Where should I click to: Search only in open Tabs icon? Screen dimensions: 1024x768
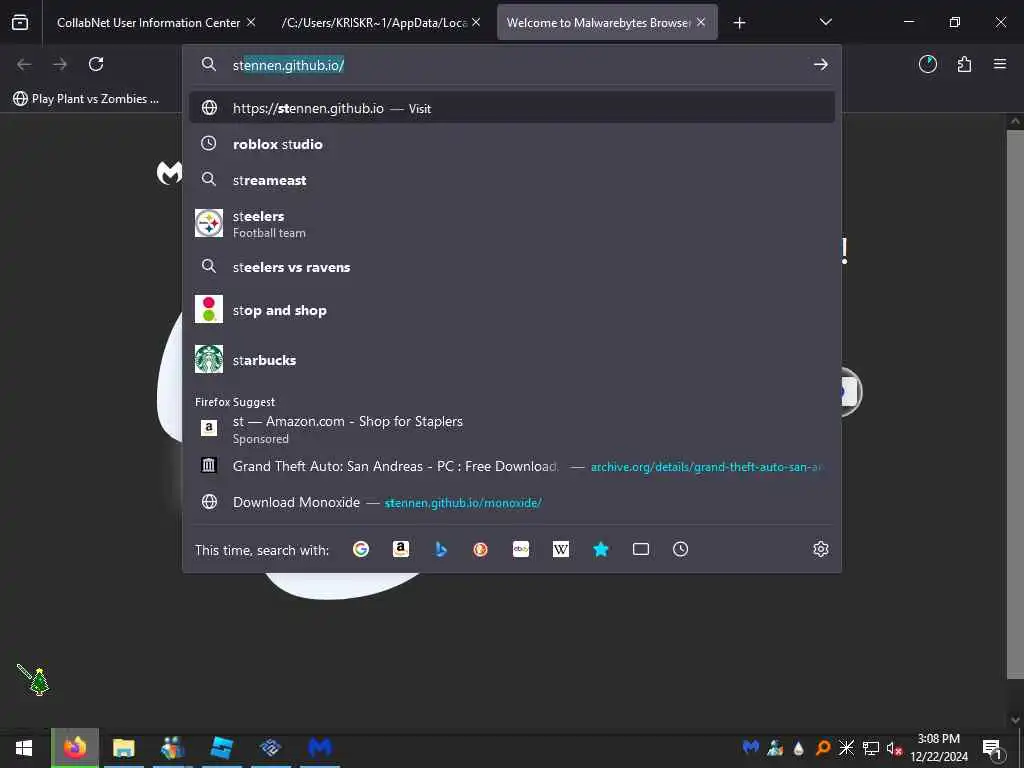pos(641,549)
